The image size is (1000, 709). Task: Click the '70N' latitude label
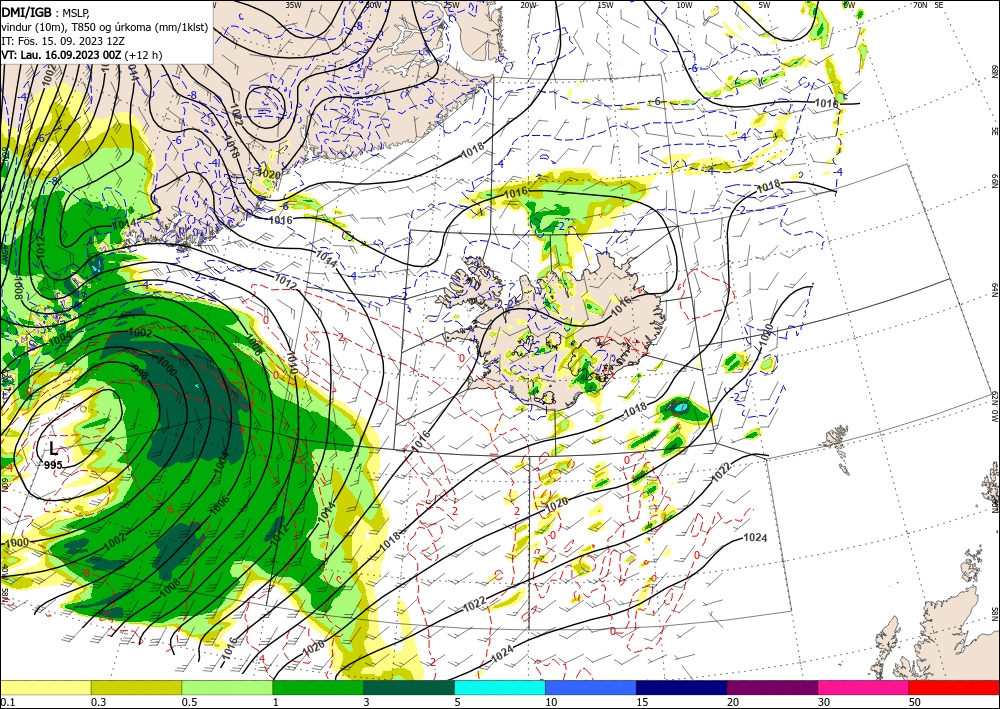[920, 4]
